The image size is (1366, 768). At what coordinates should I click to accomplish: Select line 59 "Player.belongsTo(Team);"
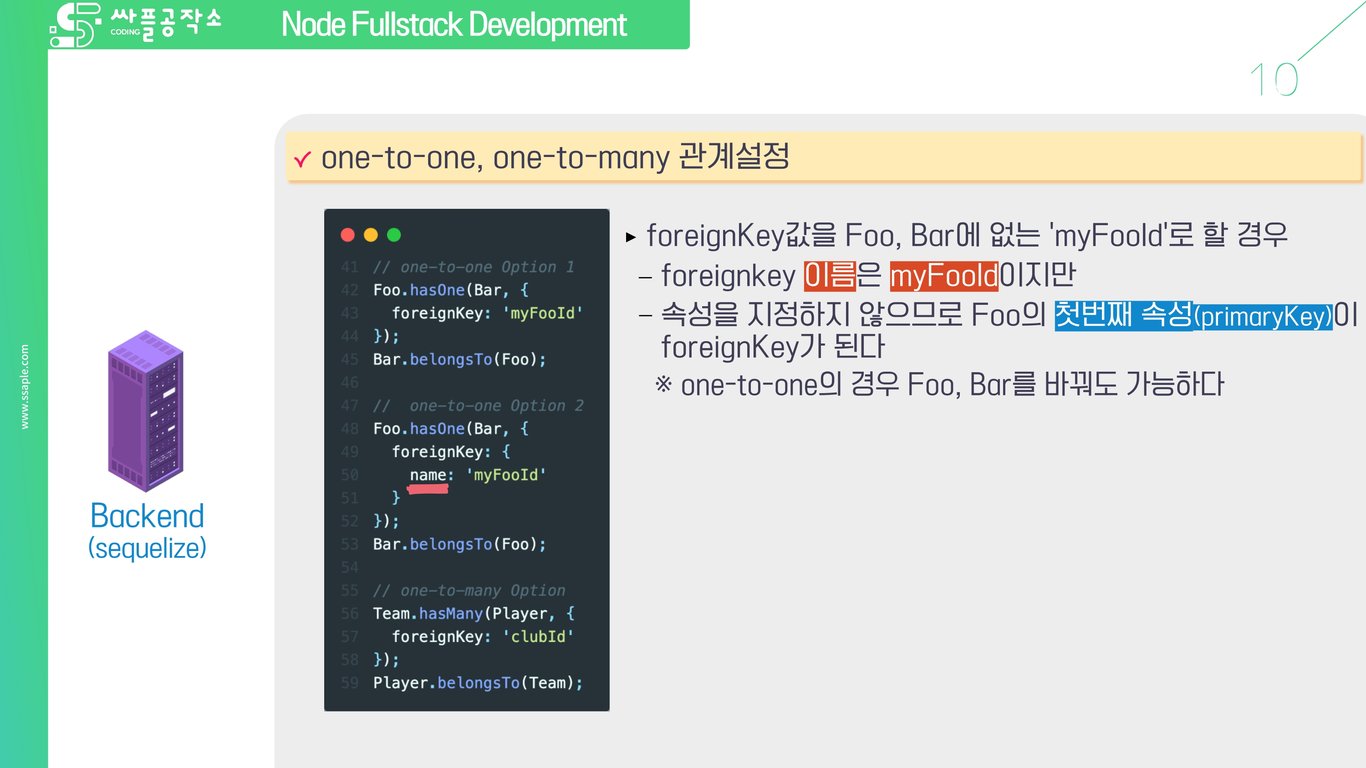[x=478, y=682]
